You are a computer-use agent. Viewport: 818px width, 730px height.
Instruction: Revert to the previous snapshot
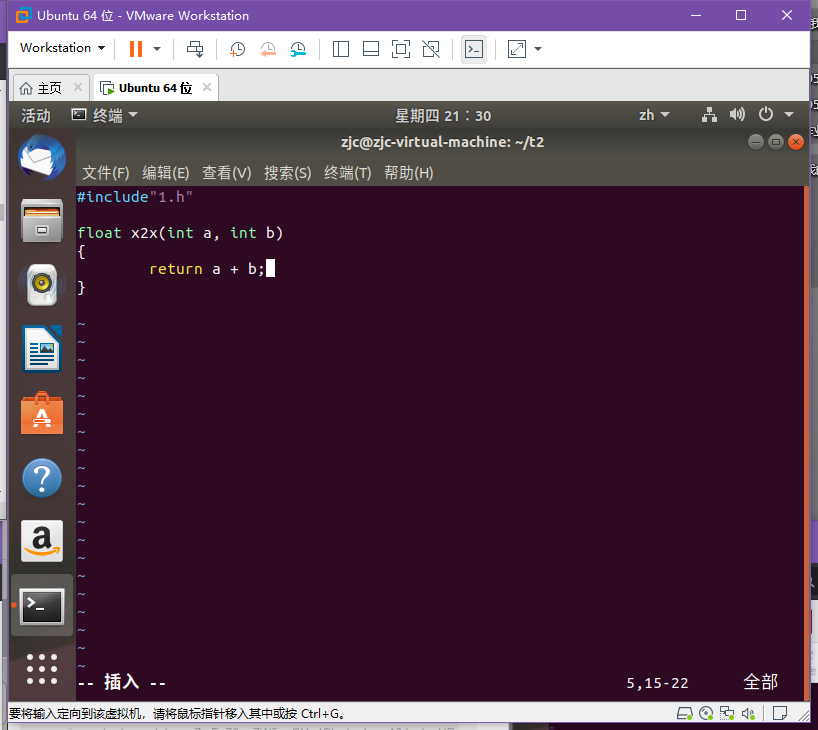click(268, 49)
